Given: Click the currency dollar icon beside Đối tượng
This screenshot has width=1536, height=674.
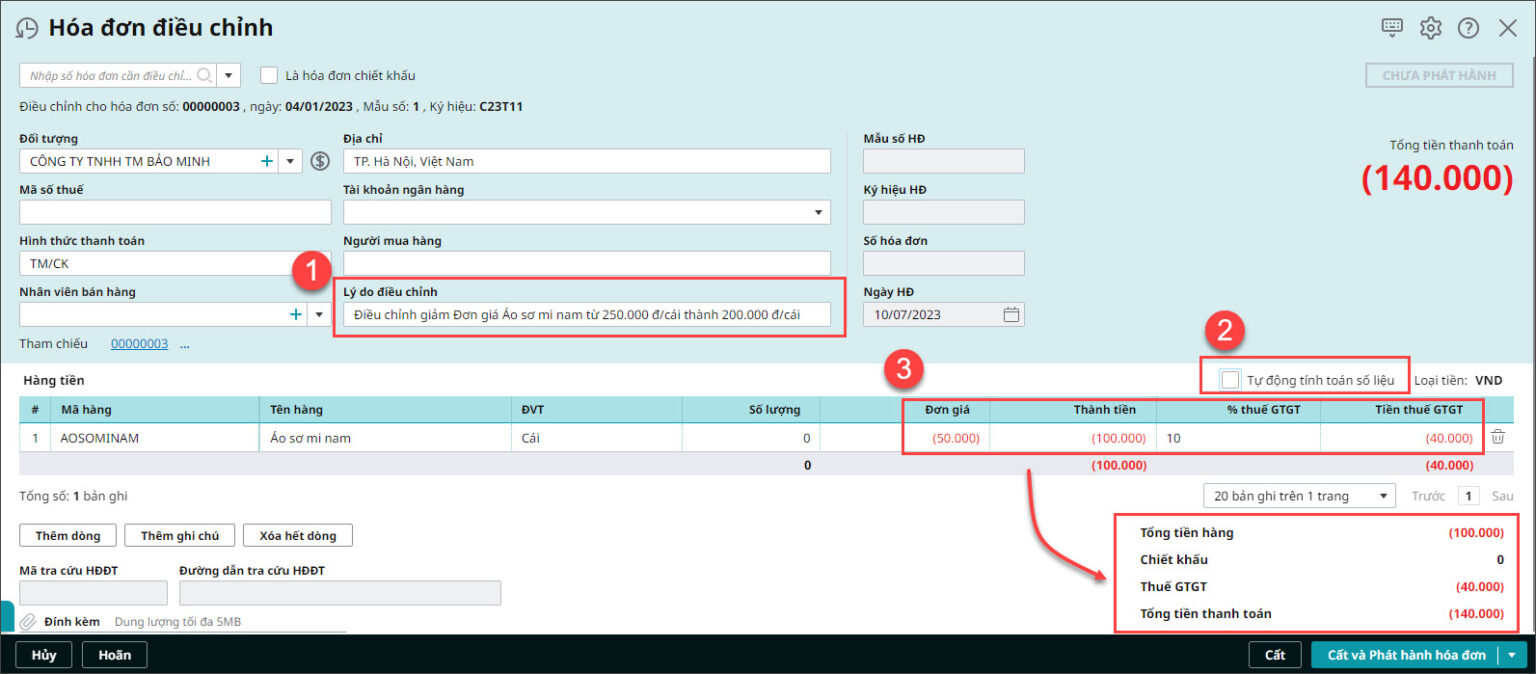Looking at the screenshot, I should 320,161.
